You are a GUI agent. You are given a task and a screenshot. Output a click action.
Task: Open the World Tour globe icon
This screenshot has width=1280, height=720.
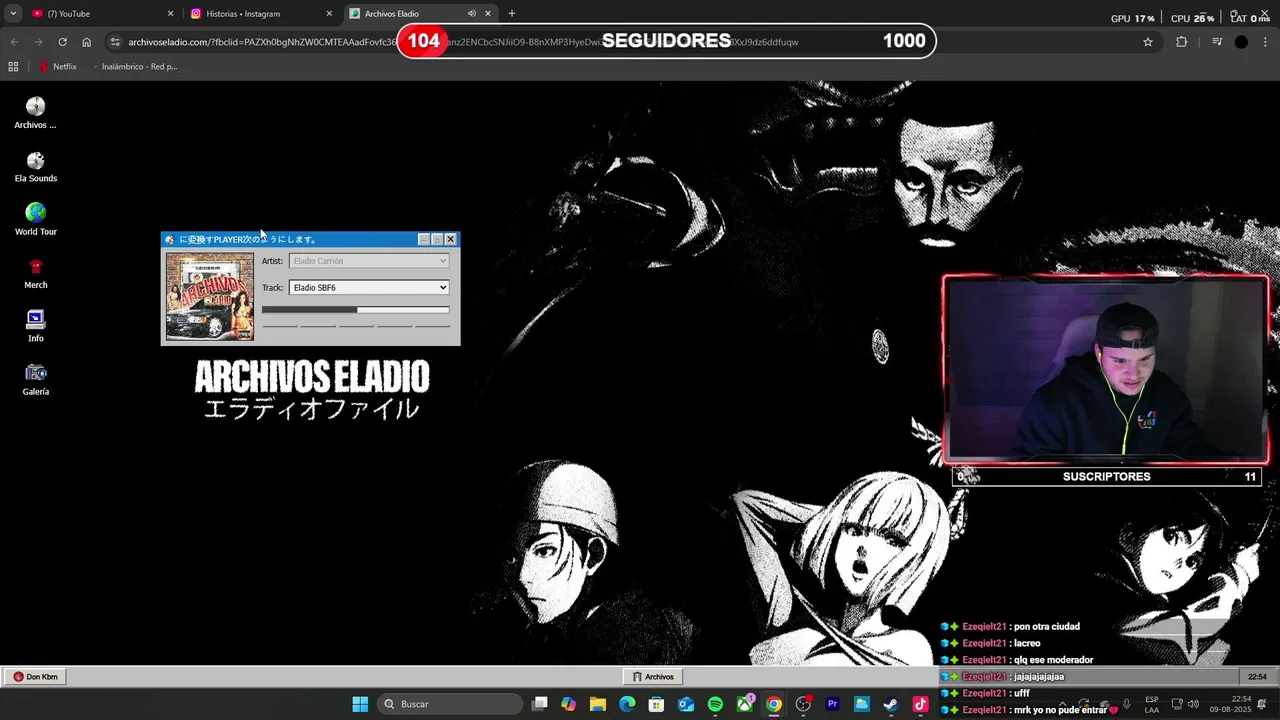coord(35,220)
